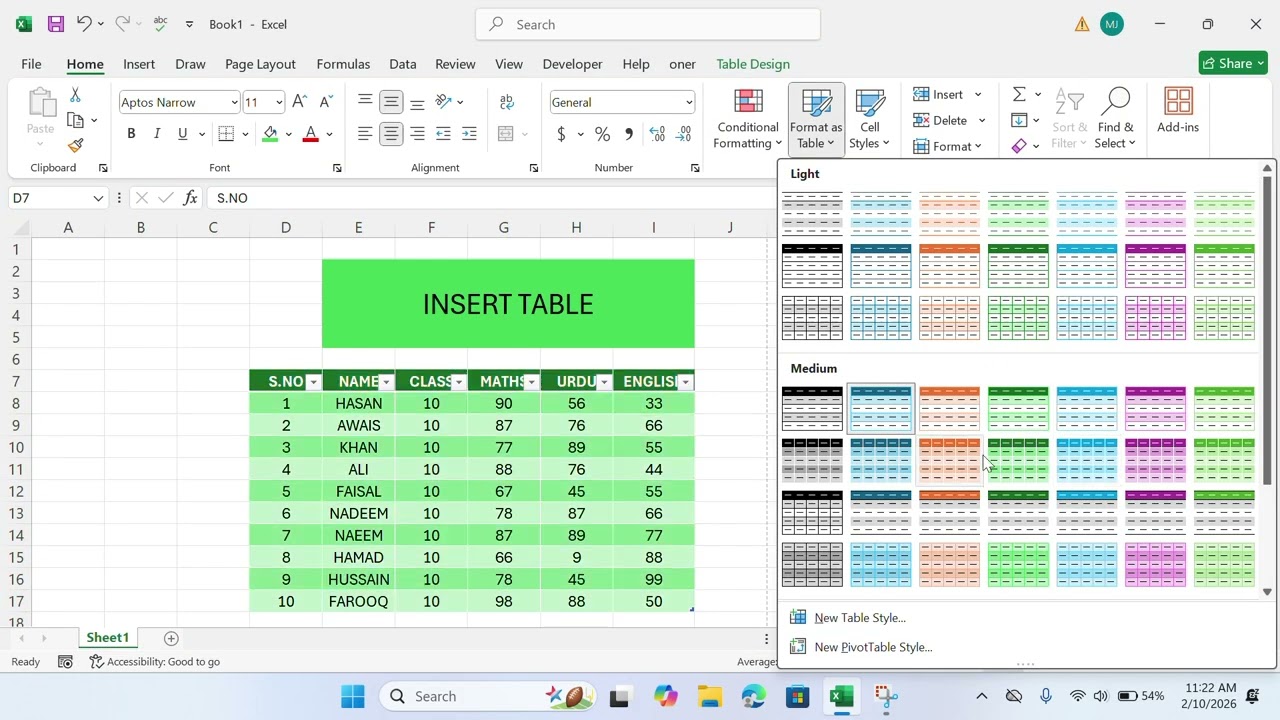Toggle Bold formatting
The height and width of the screenshot is (720, 1280).
coord(131,134)
